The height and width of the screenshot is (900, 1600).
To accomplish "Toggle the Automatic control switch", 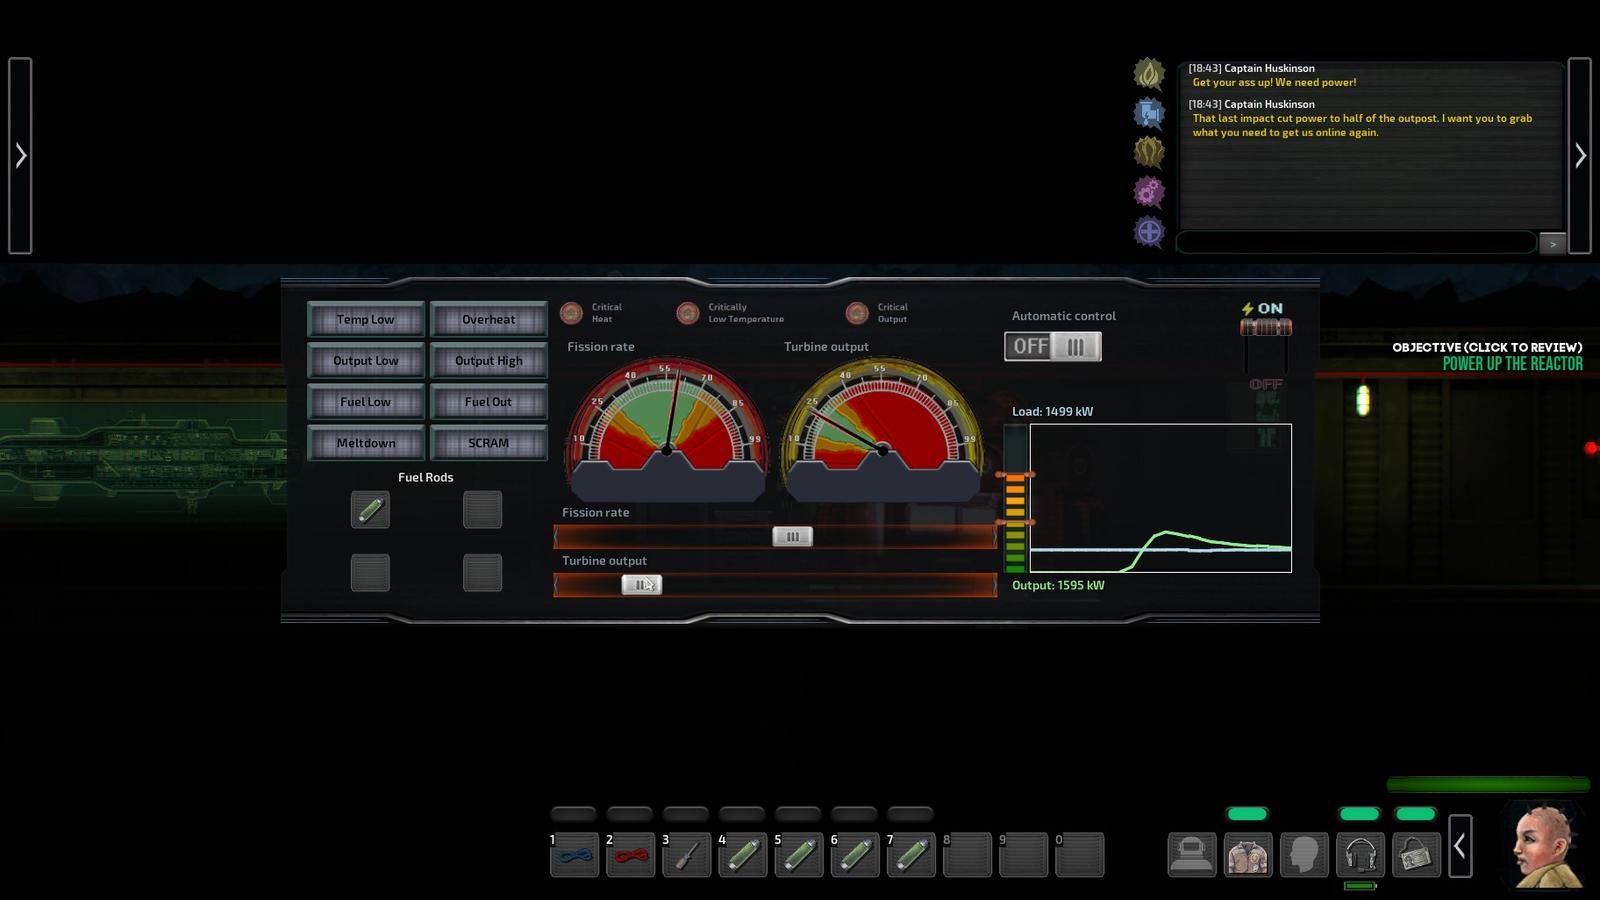I will [x=1052, y=346].
